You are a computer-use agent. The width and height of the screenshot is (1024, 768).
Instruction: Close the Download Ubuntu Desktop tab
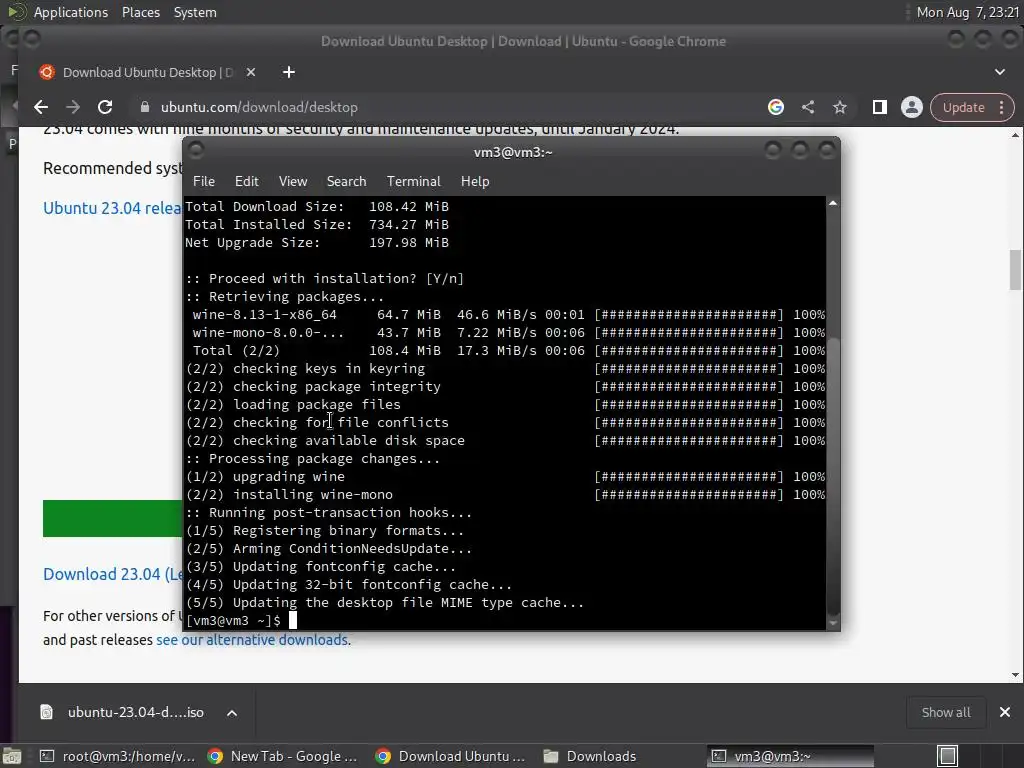pos(251,72)
